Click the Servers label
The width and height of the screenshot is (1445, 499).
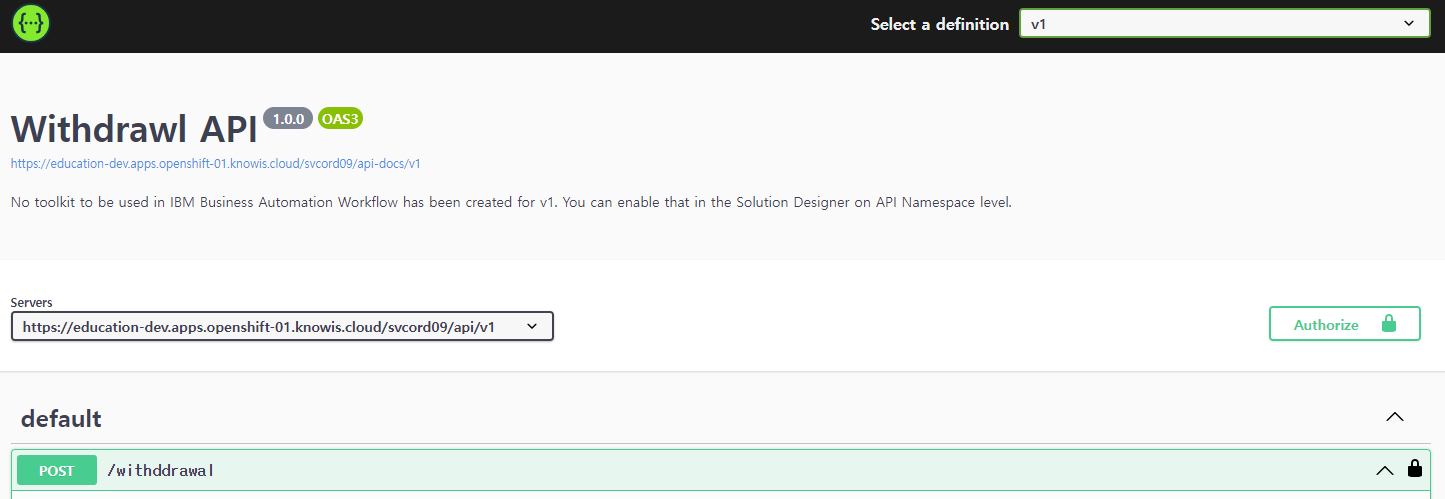coord(32,302)
